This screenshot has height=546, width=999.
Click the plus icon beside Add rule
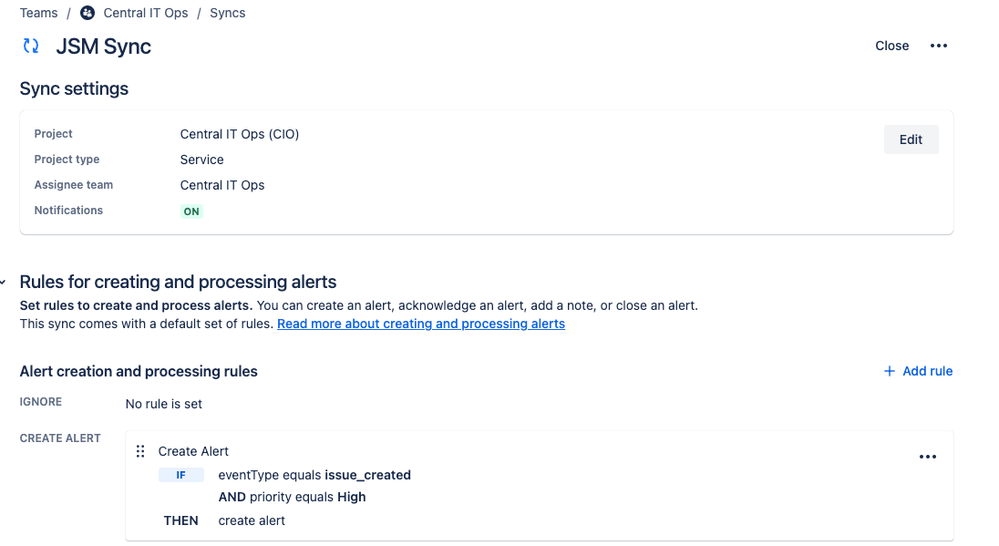pyautogui.click(x=889, y=371)
